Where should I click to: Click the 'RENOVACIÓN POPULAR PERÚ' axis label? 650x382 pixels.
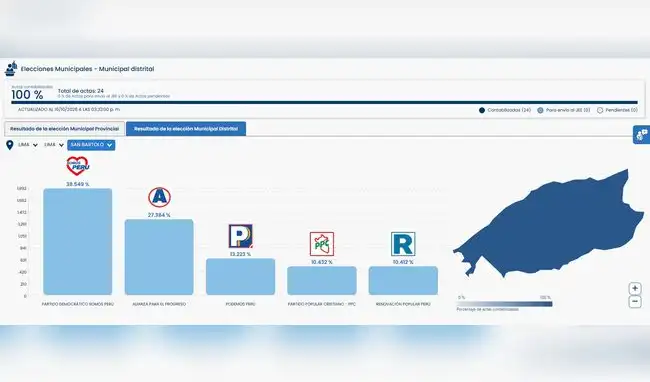tap(403, 304)
